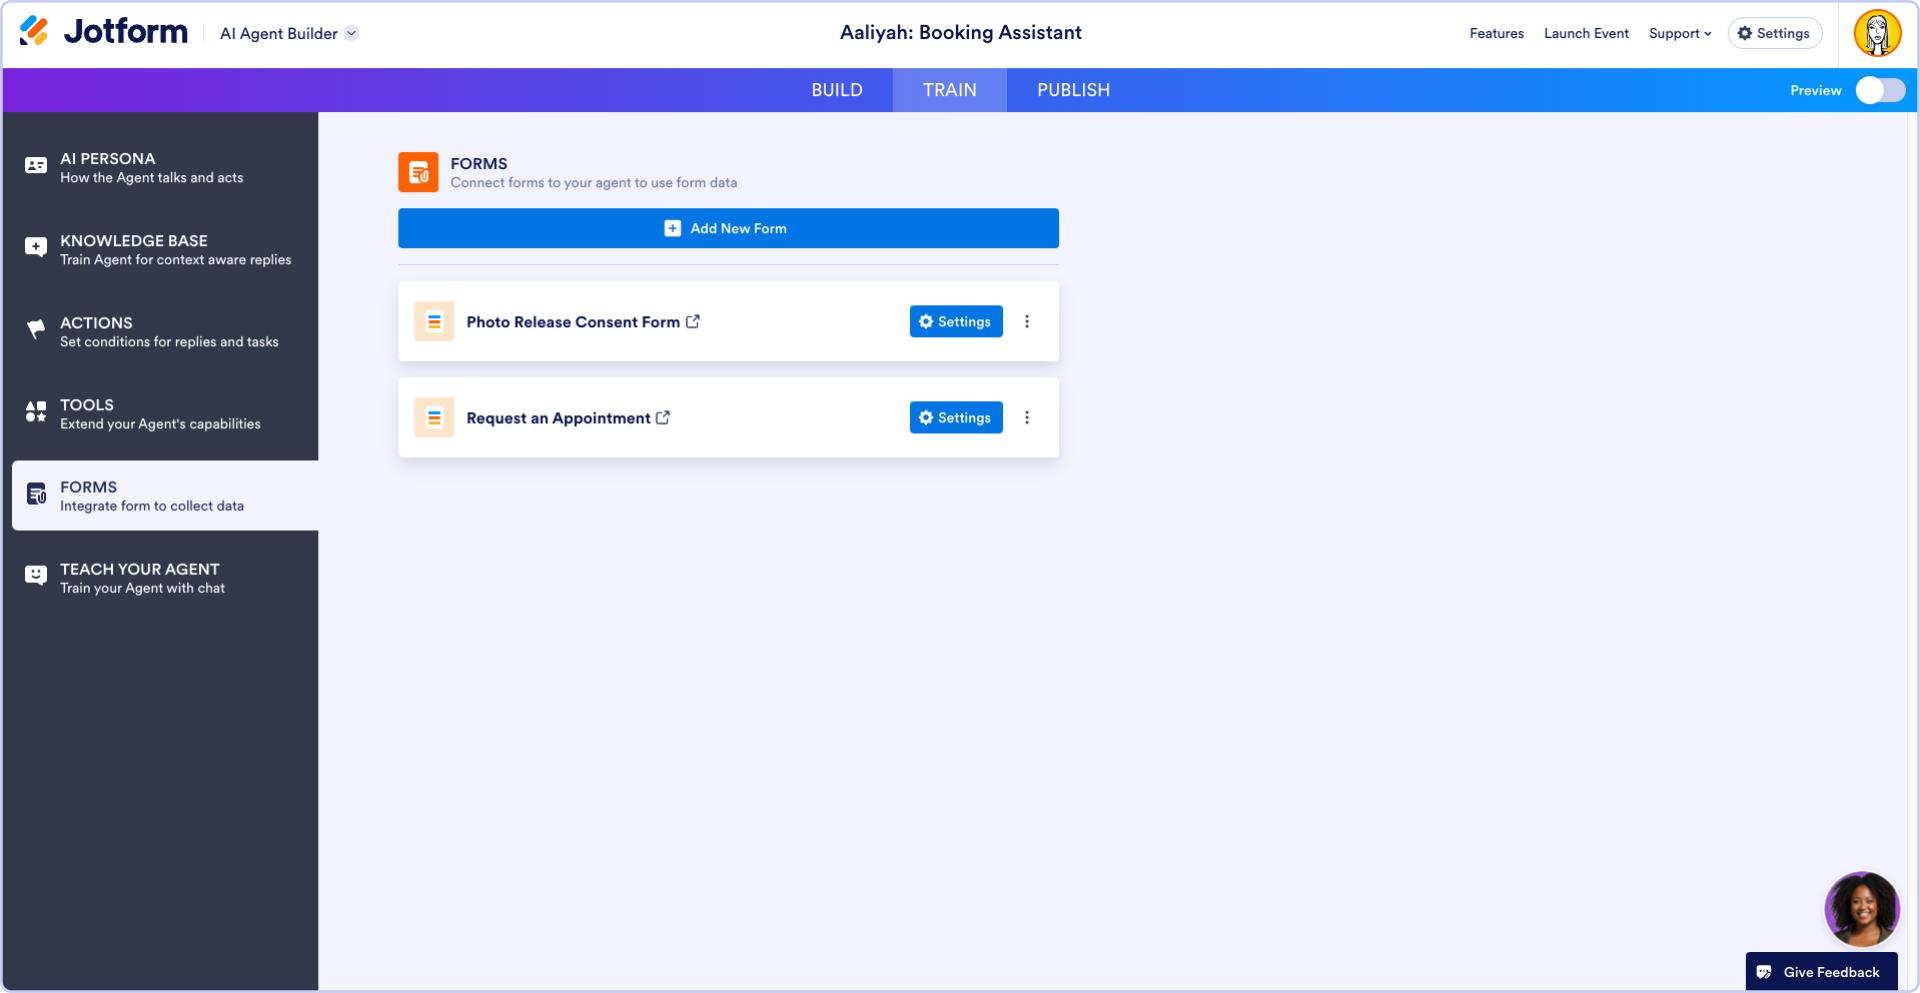Viewport: 1920px width, 993px height.
Task: Switch to the PUBLISH tab
Action: point(1073,90)
